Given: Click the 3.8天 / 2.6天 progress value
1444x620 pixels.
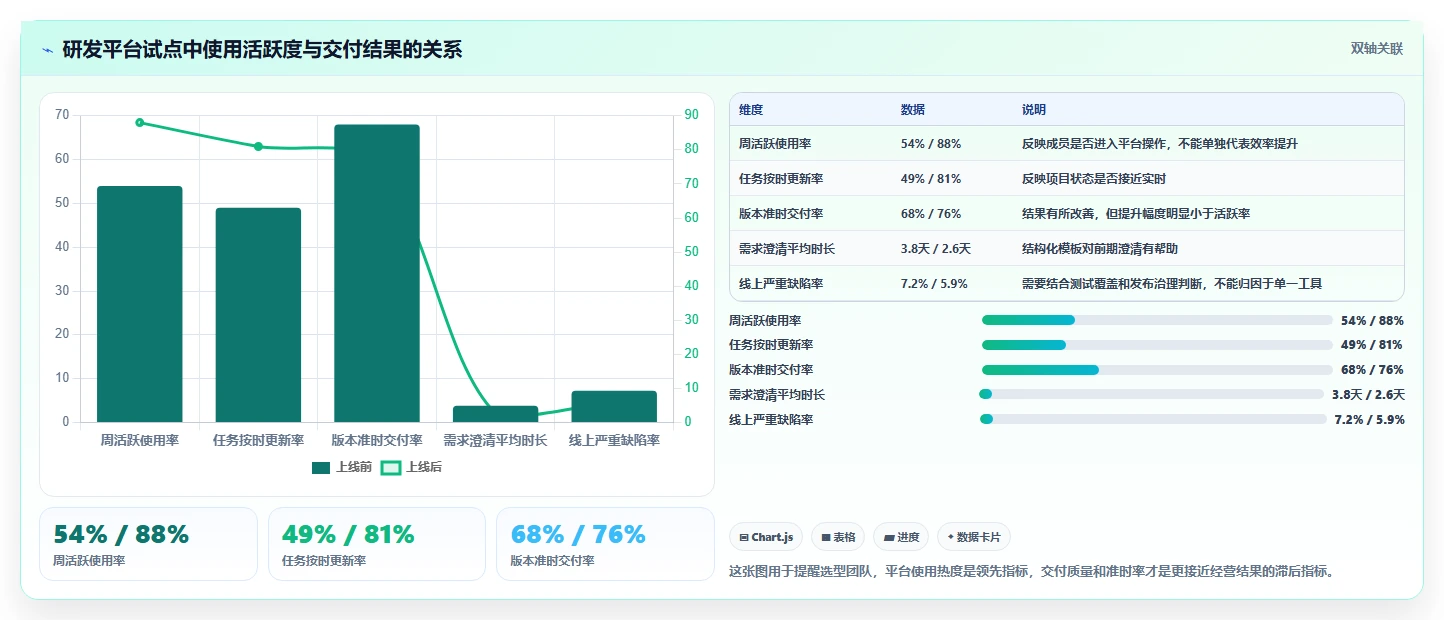Looking at the screenshot, I should (1368, 395).
